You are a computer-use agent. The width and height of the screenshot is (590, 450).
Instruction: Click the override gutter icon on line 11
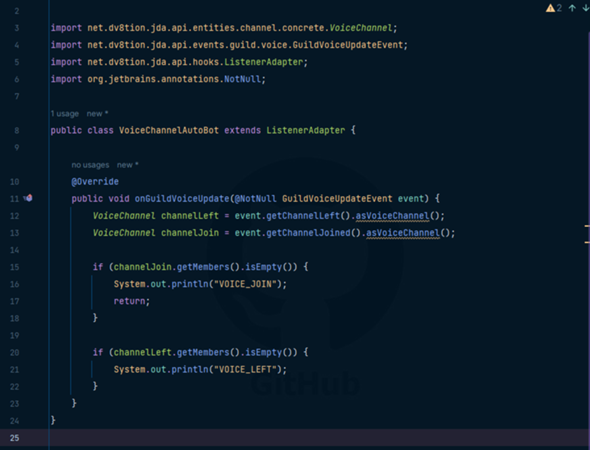click(x=28, y=198)
